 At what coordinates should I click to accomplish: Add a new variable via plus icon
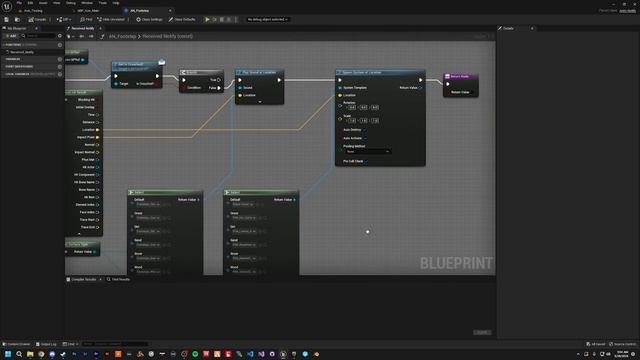coord(60,59)
